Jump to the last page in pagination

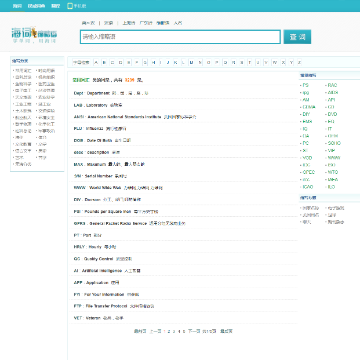(226, 331)
